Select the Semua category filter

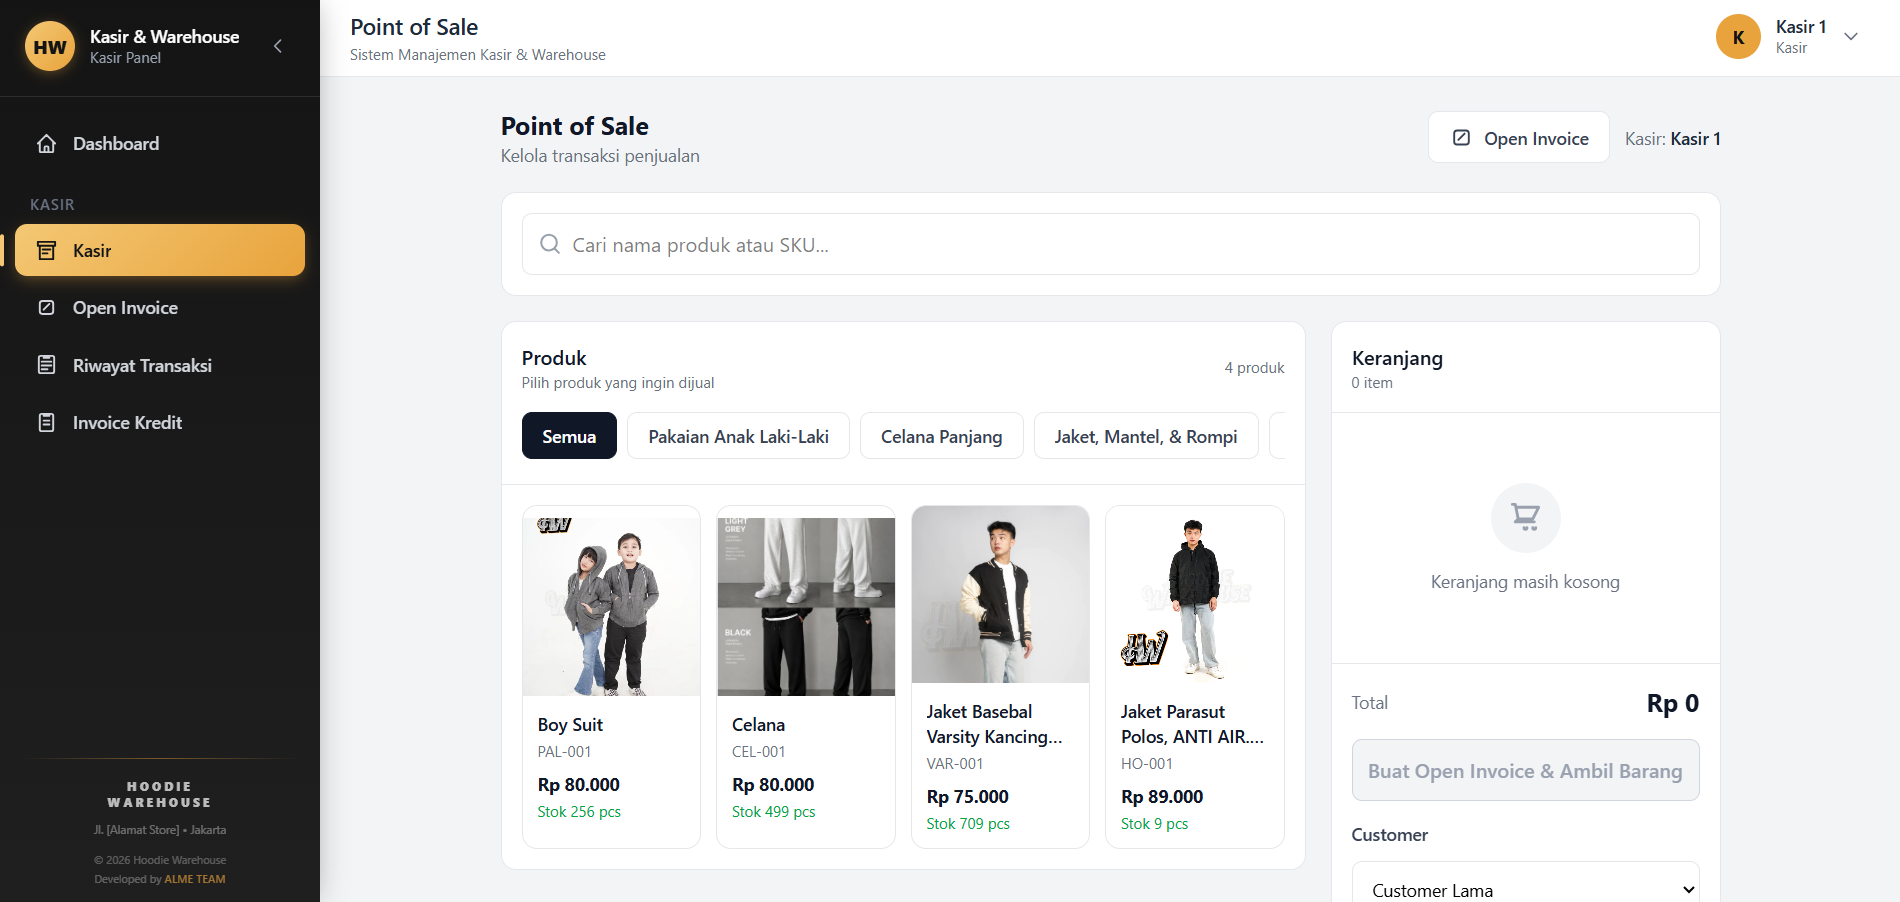569,436
